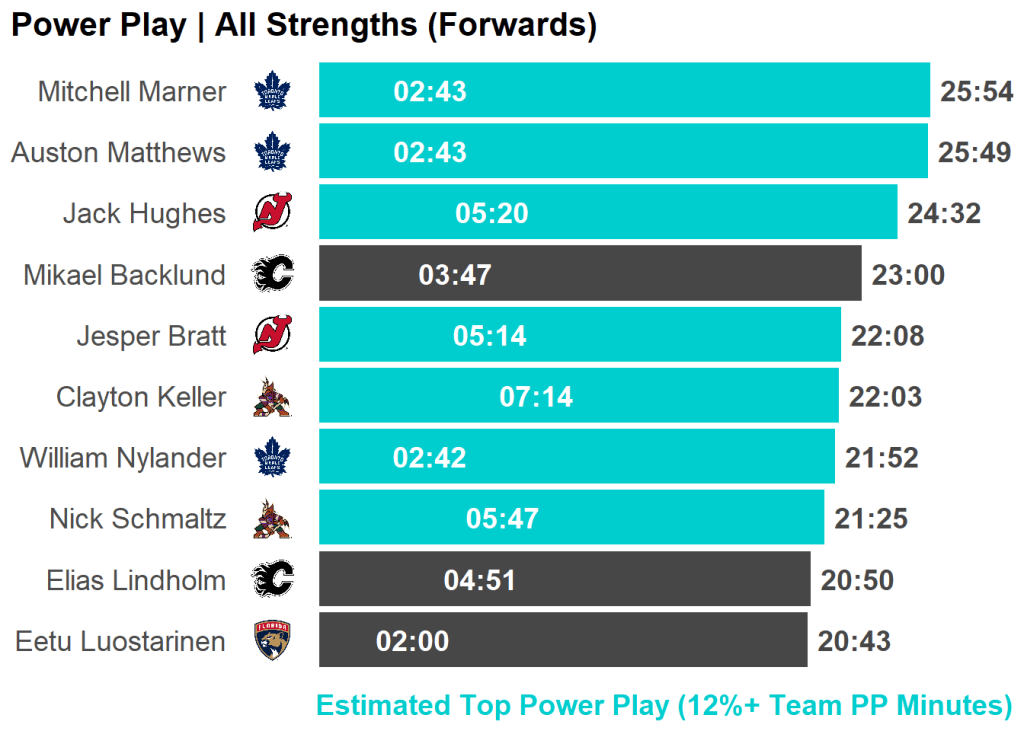Click the dark gray bar showing 03:47

click(590, 274)
